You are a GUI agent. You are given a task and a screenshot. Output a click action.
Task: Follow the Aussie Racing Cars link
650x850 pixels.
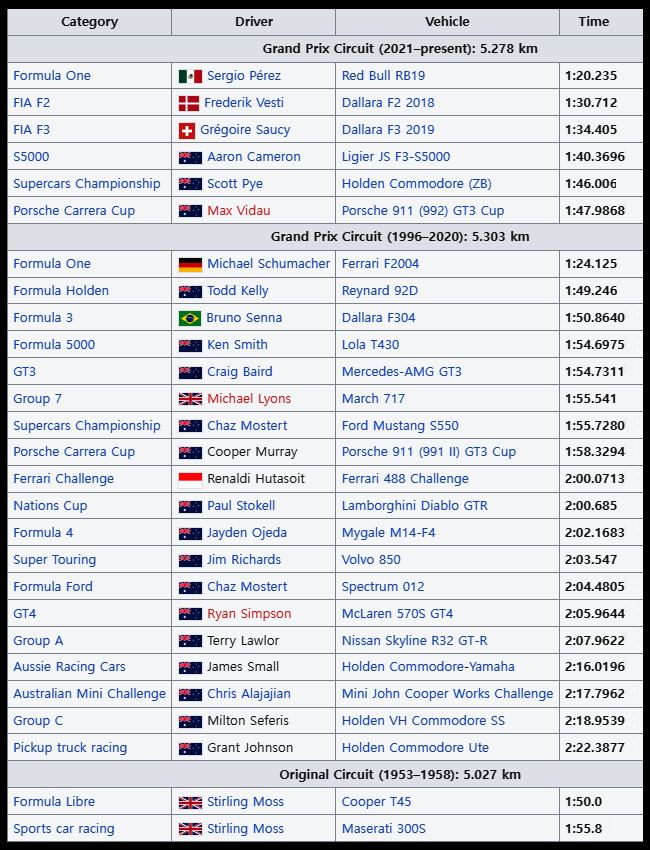pyautogui.click(x=69, y=667)
